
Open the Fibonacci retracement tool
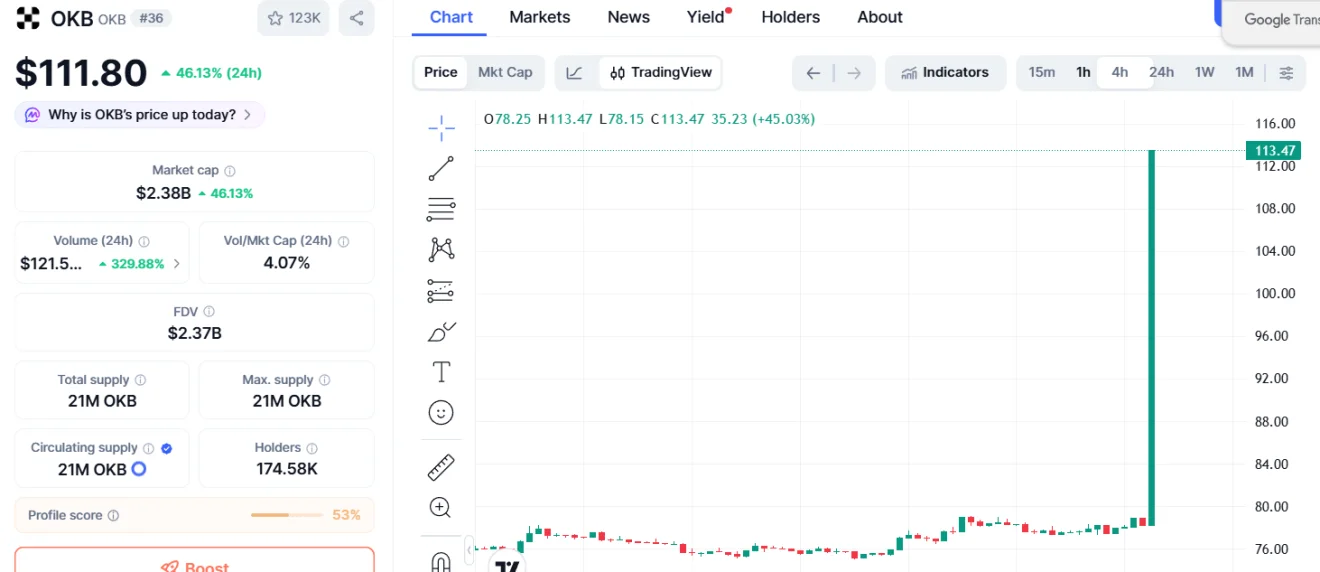[441, 209]
